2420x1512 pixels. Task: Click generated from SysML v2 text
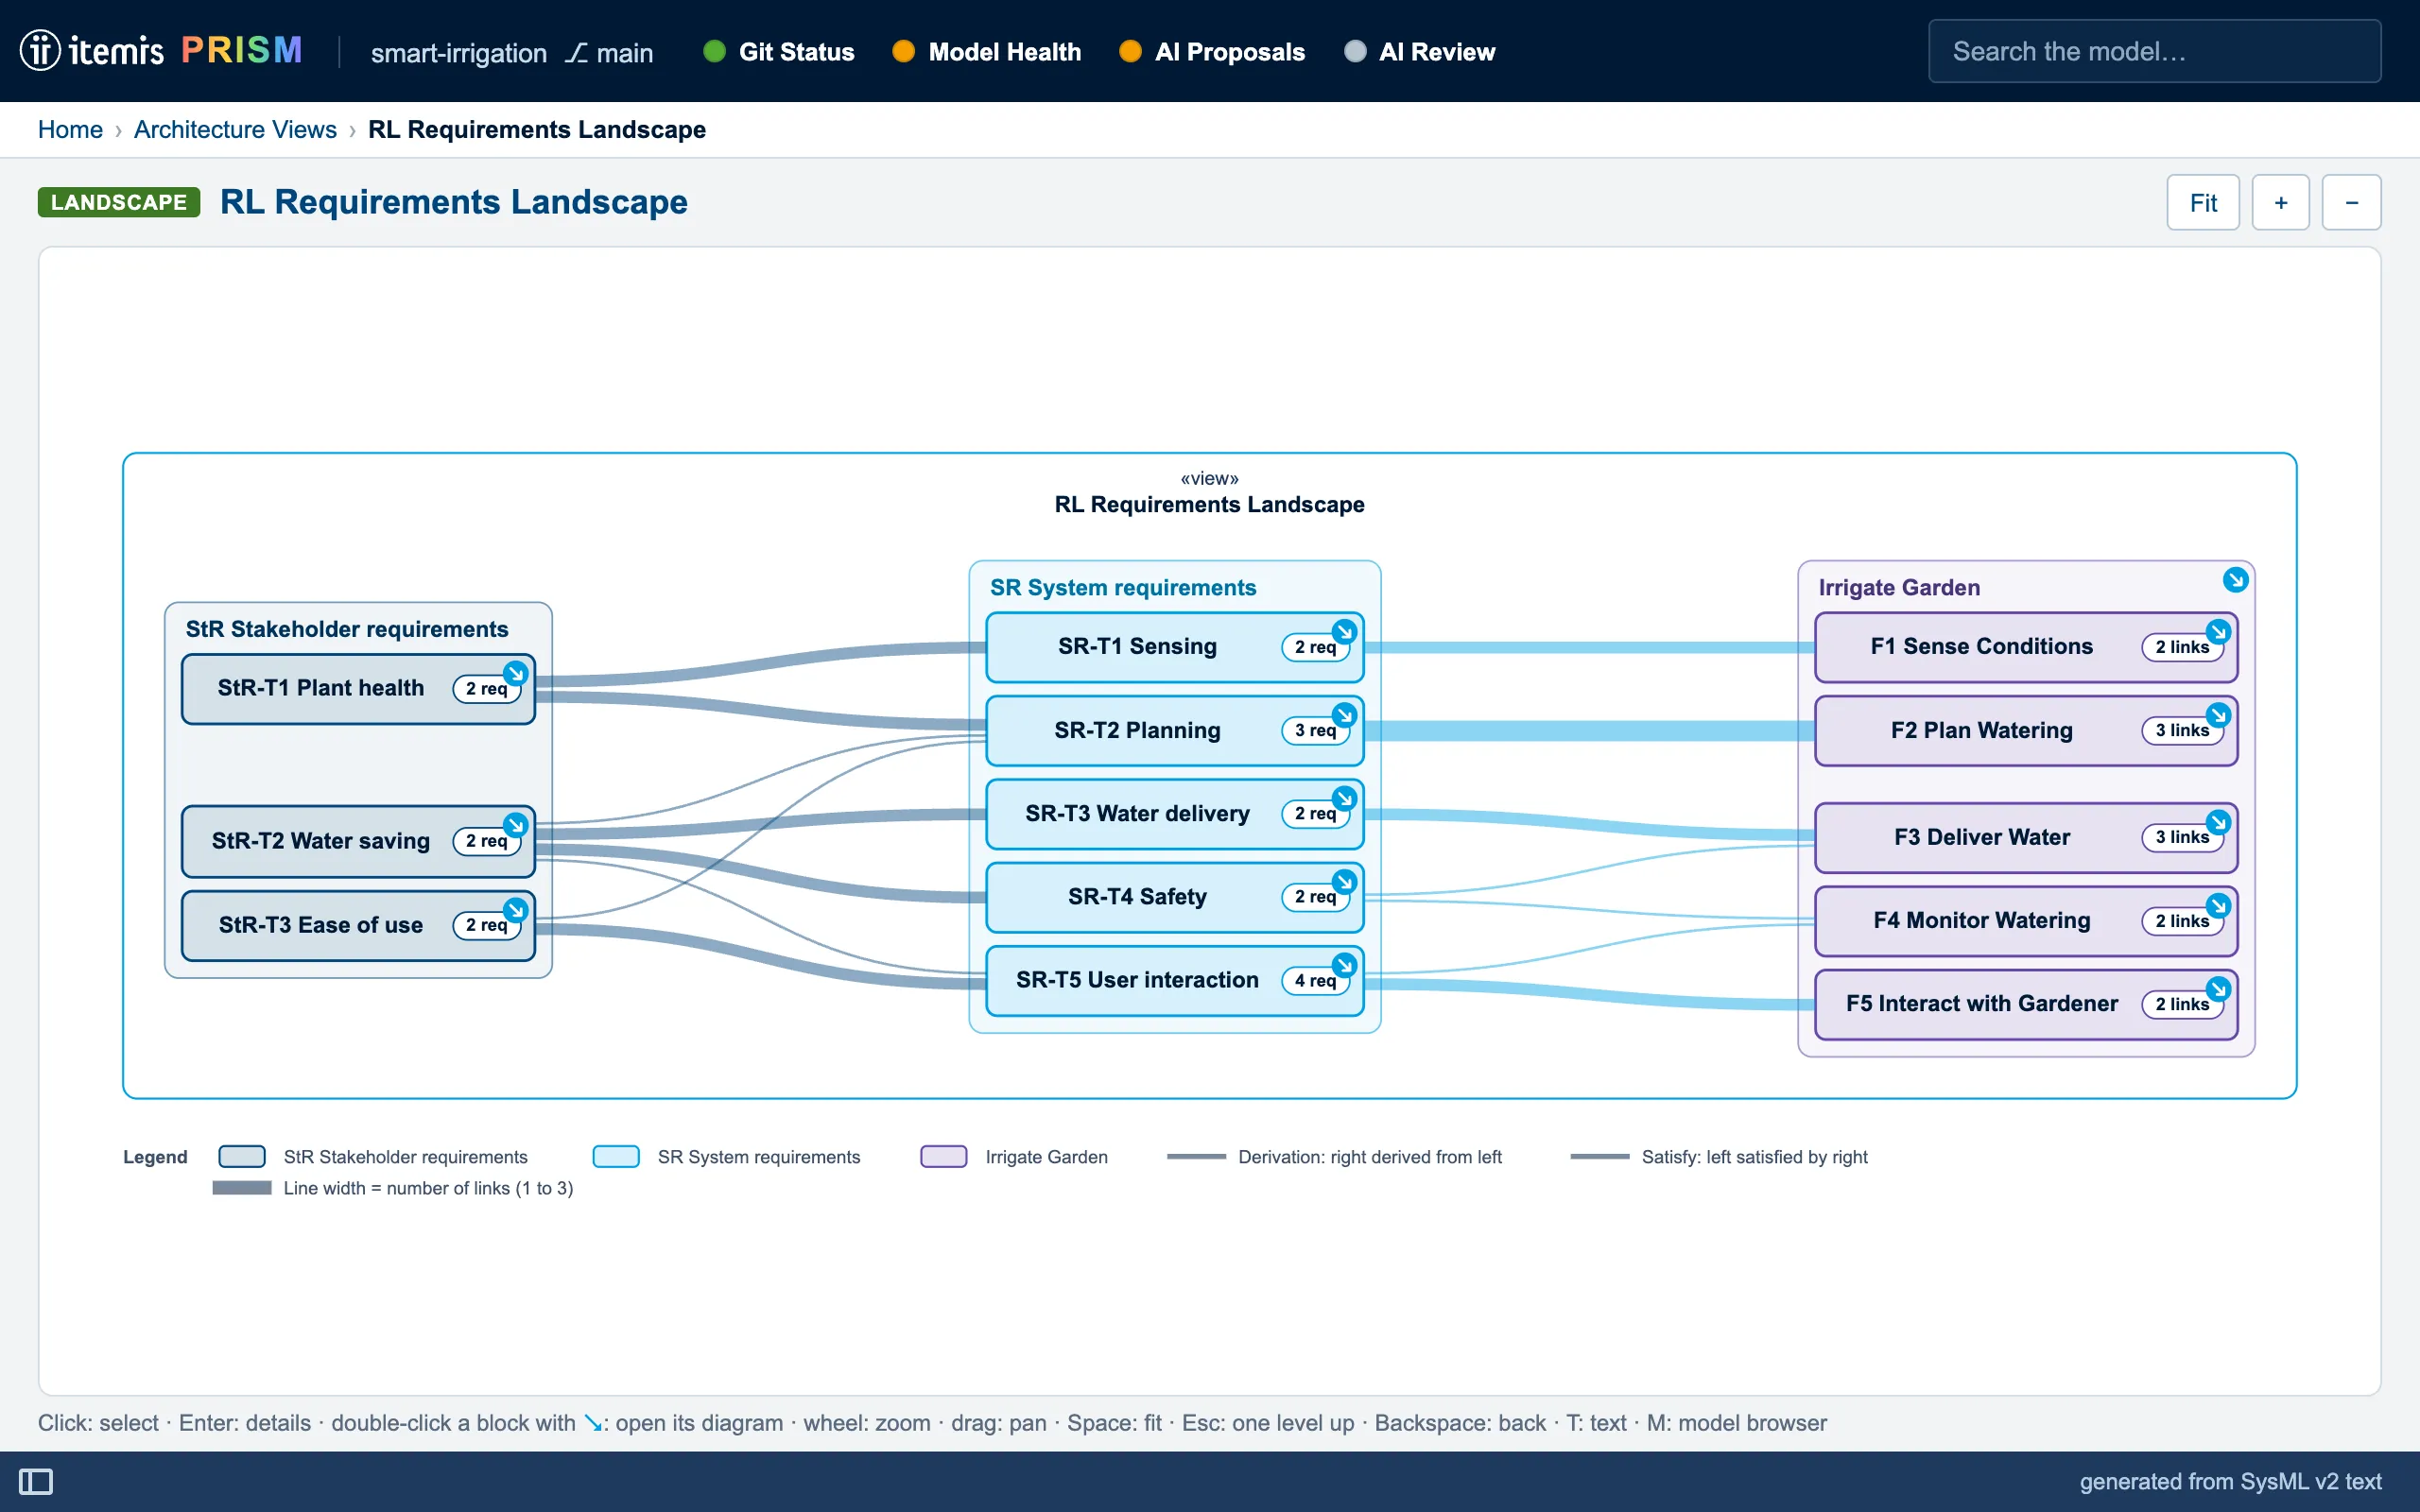coord(2230,1481)
